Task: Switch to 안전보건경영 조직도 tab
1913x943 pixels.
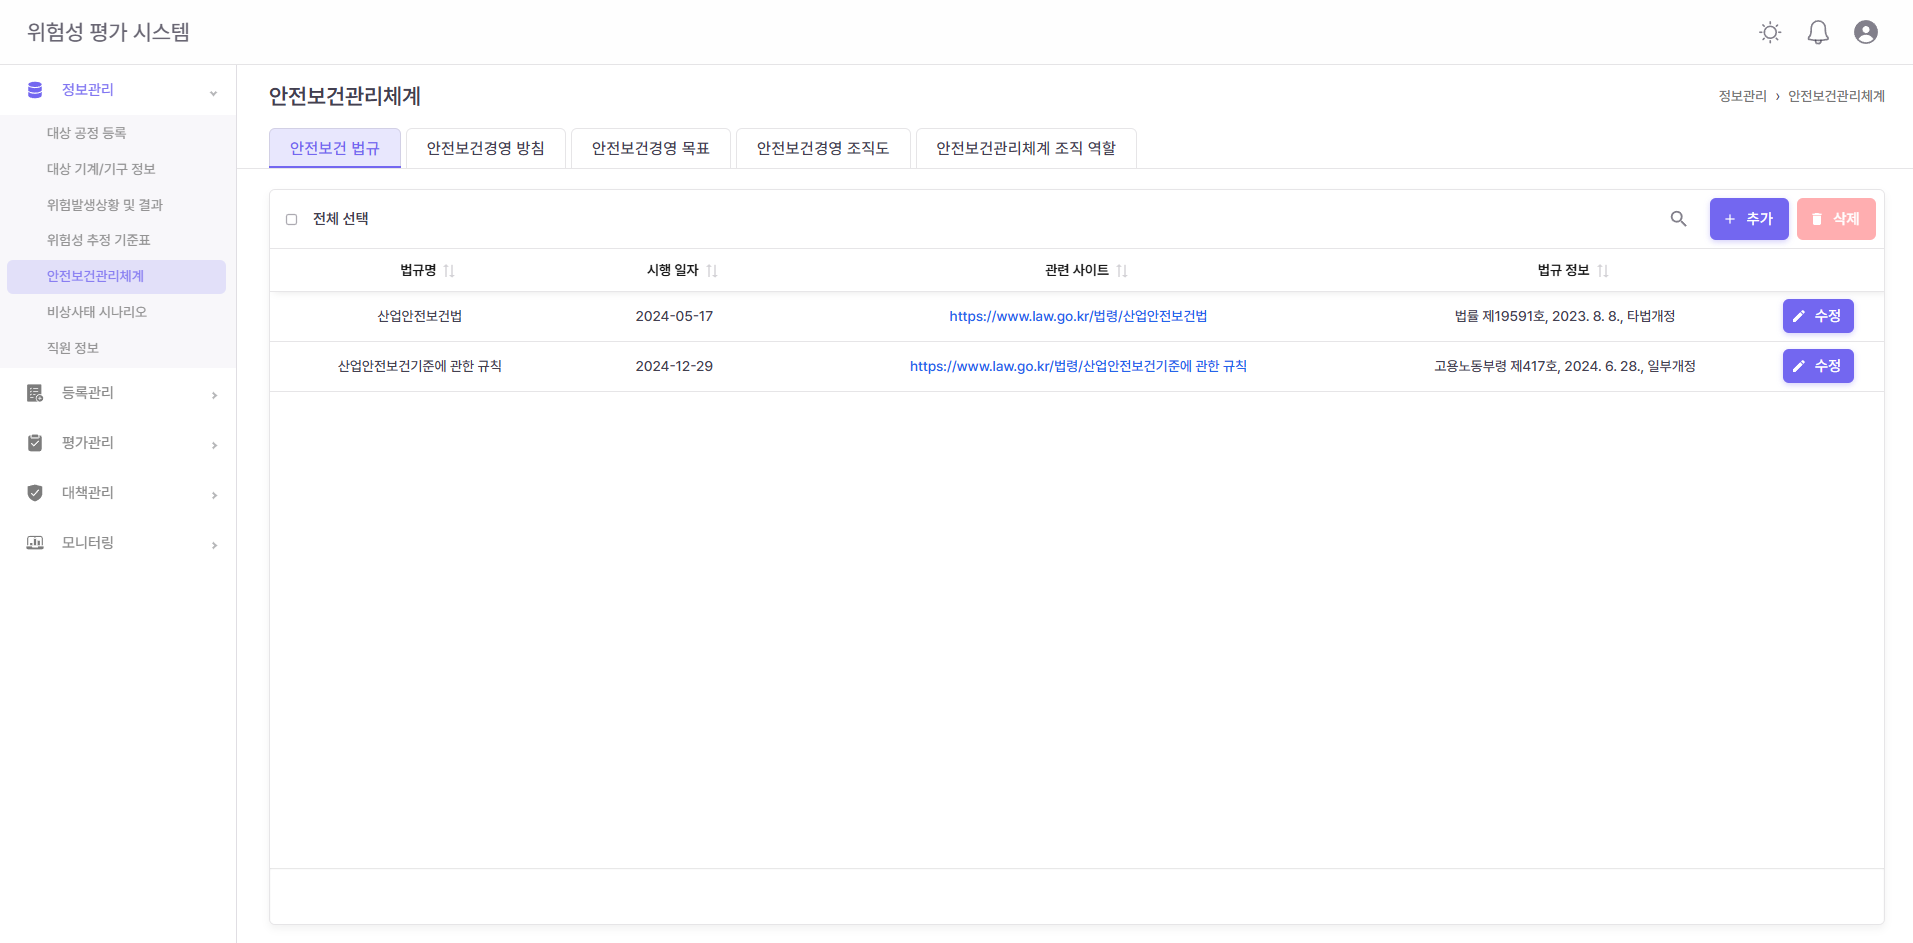Action: pyautogui.click(x=822, y=148)
